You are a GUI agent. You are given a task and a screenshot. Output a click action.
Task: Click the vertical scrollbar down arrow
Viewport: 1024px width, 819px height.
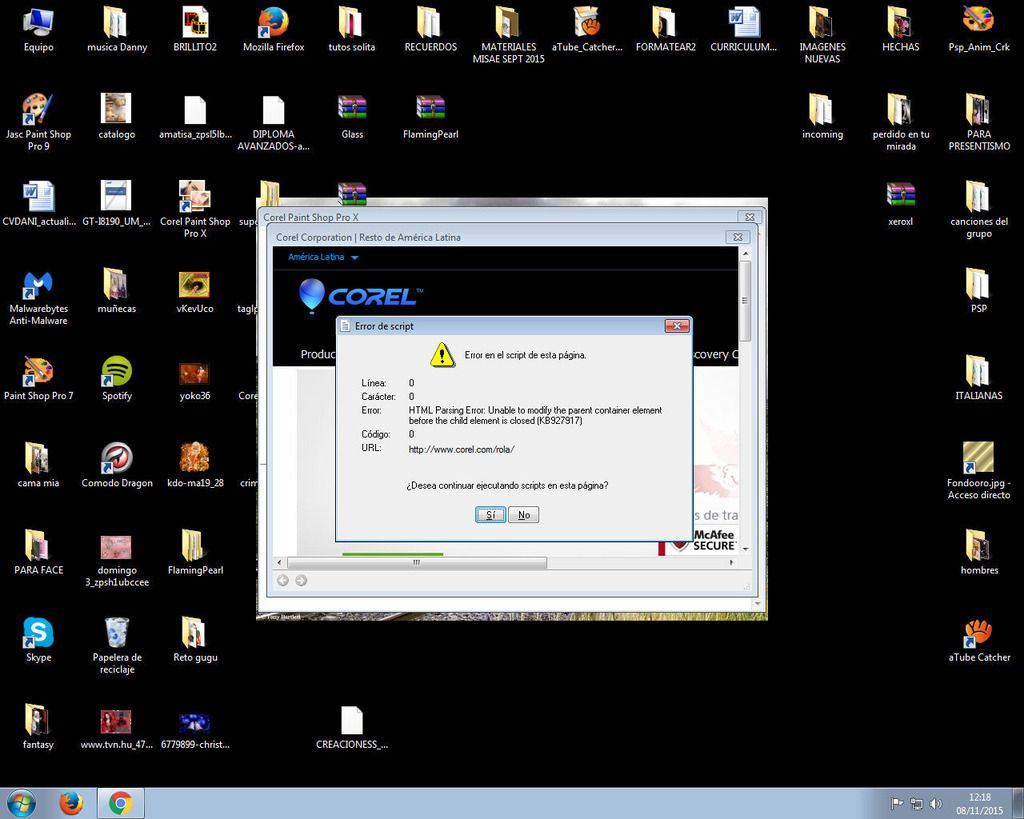pyautogui.click(x=744, y=546)
